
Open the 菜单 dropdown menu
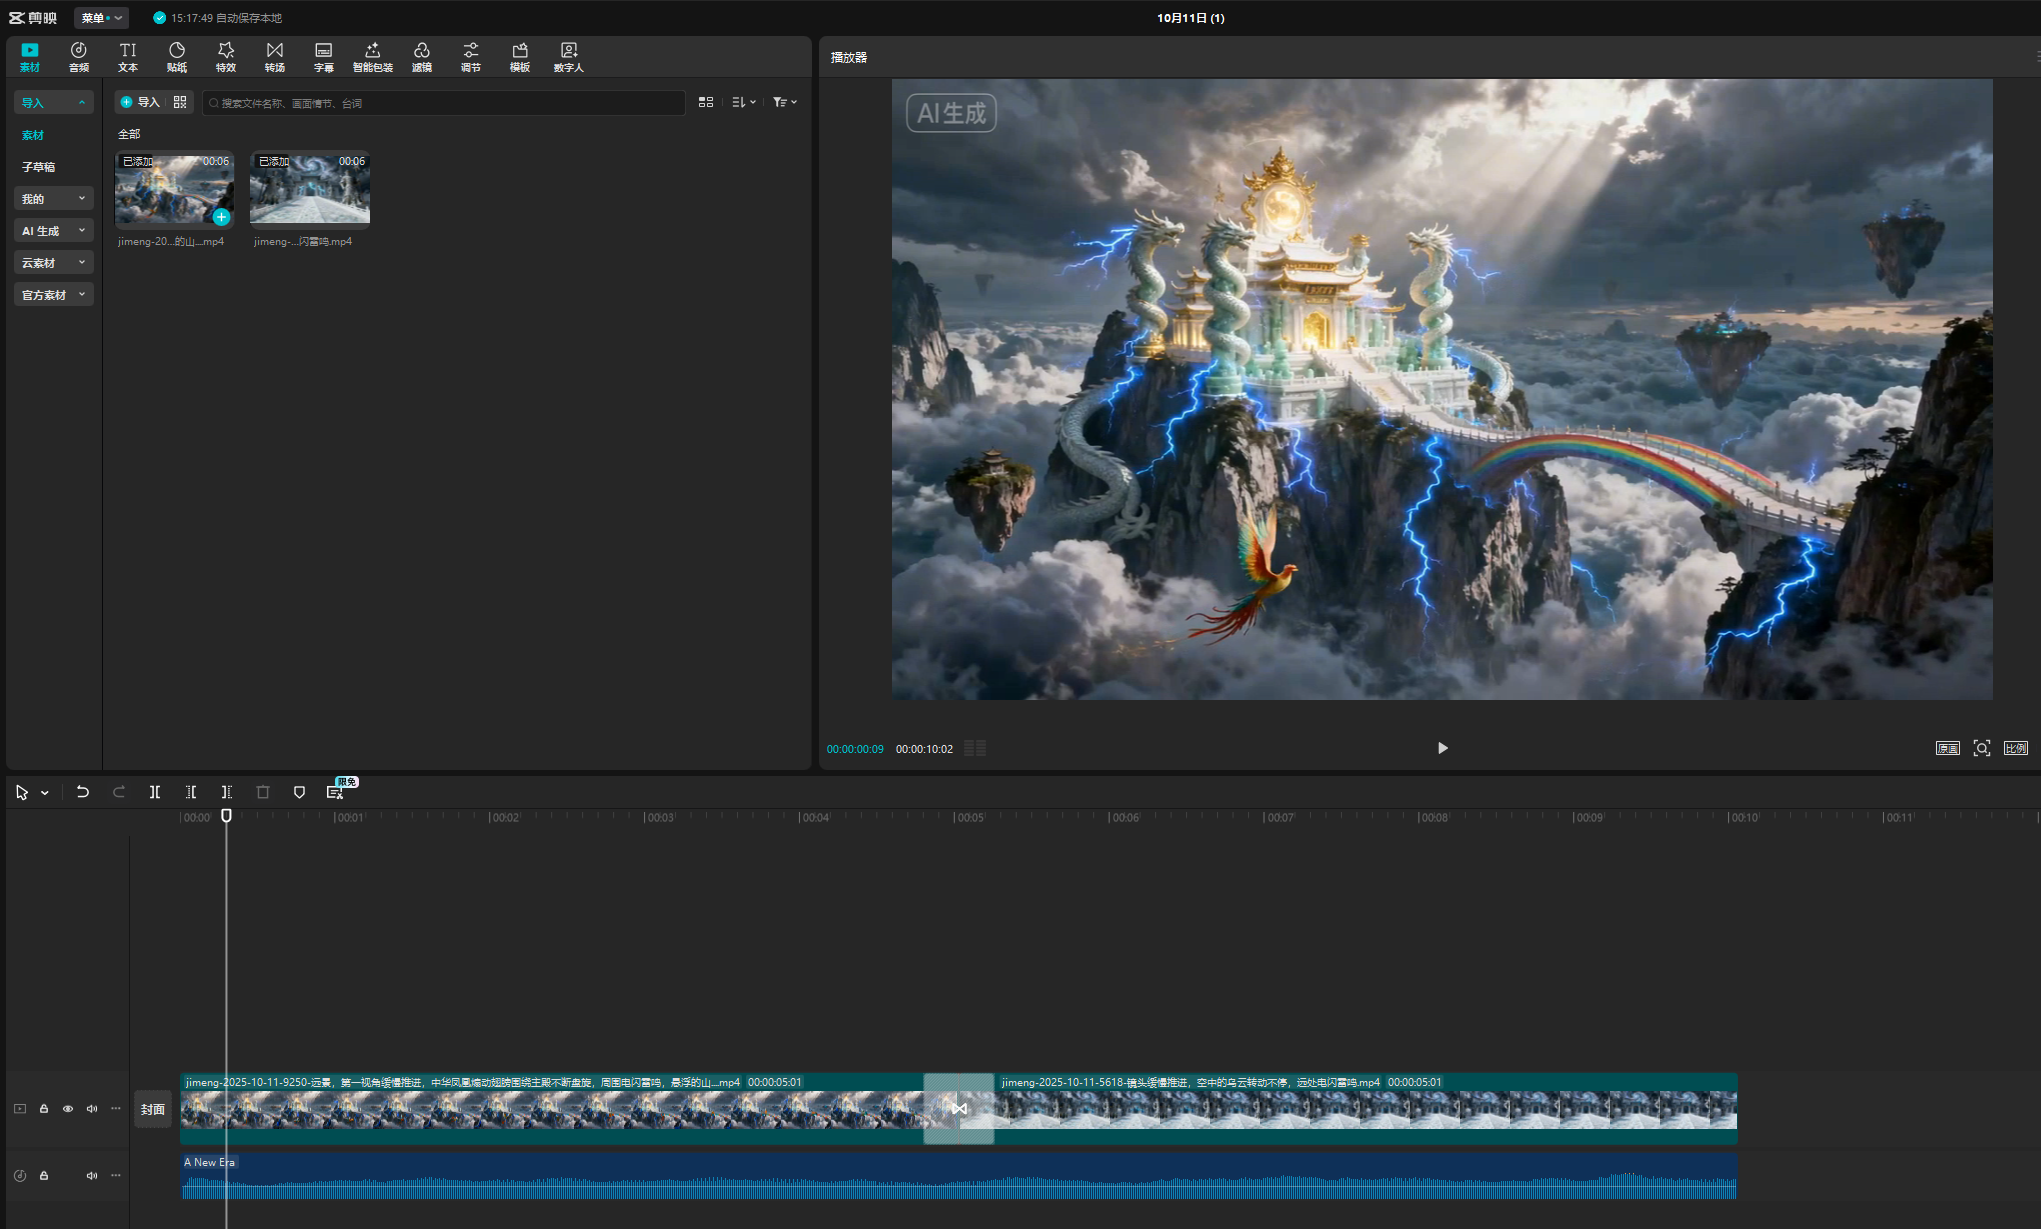[101, 18]
